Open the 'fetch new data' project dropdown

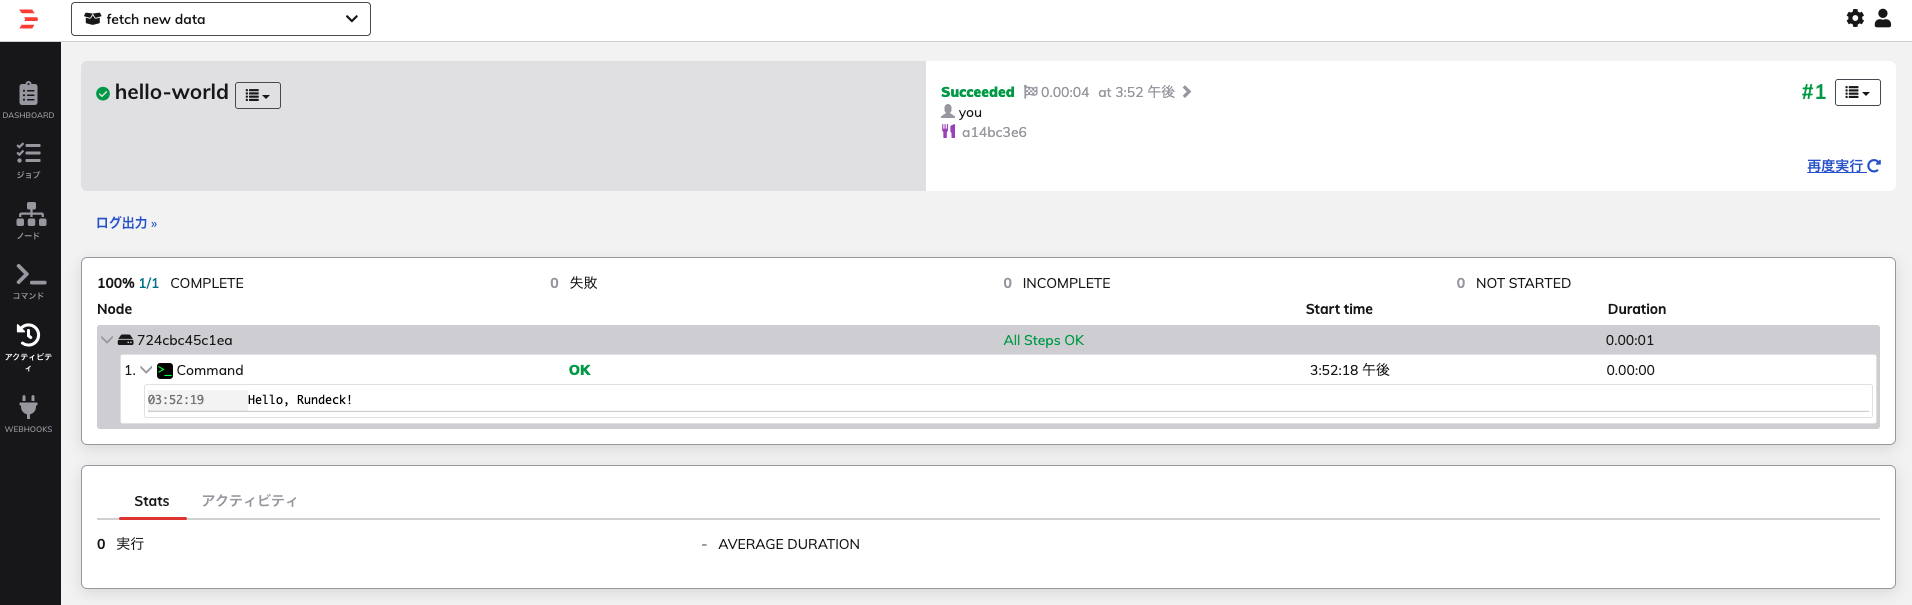tap(221, 19)
